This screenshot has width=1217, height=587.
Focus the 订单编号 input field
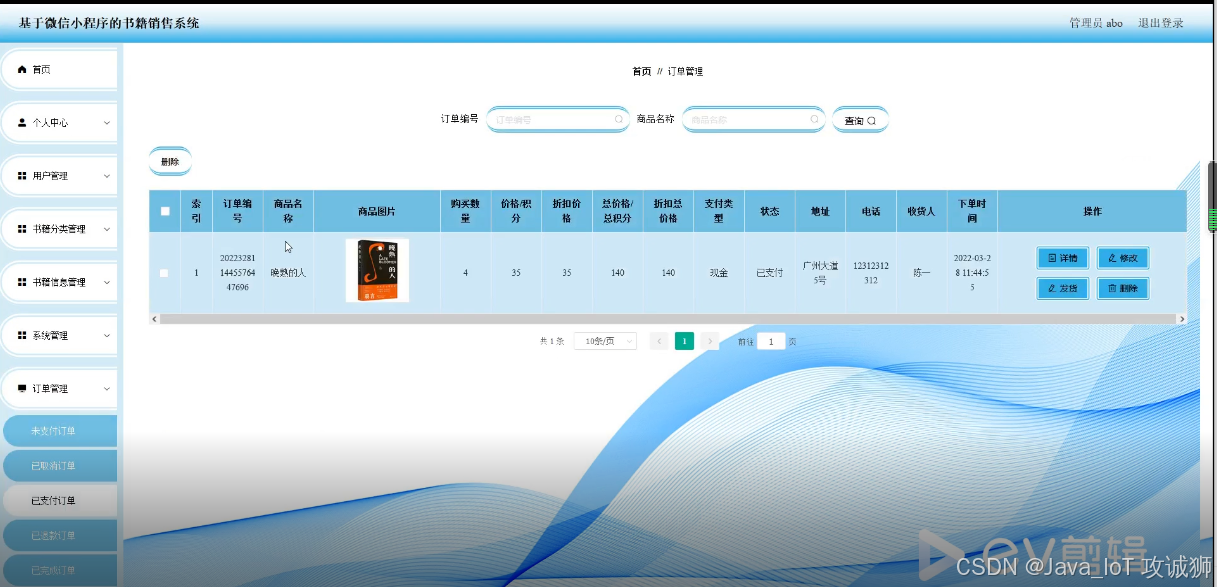pyautogui.click(x=558, y=120)
